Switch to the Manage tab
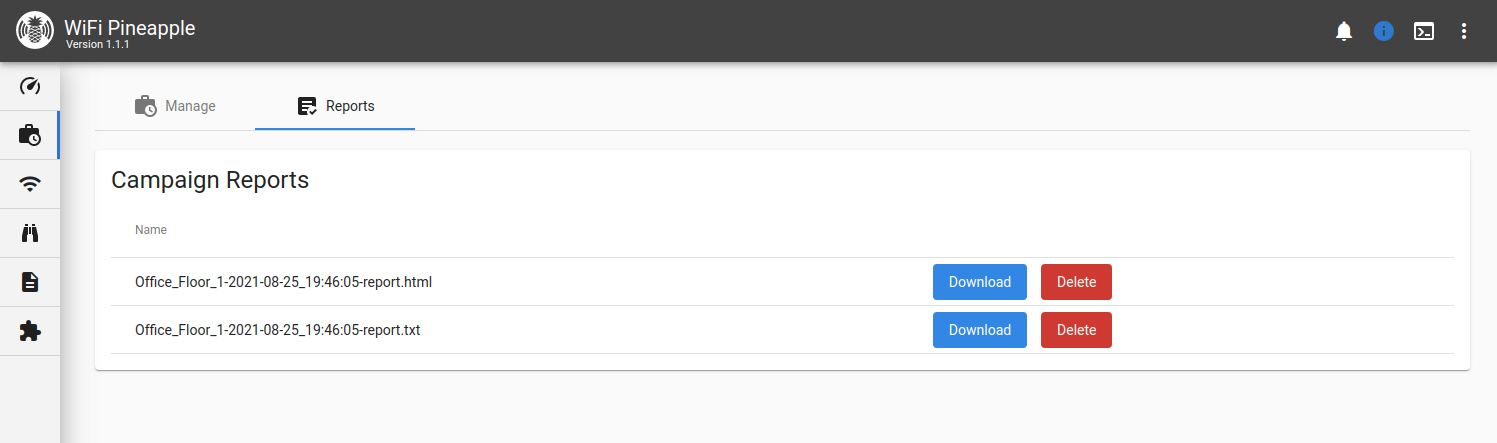The image size is (1497, 443). click(175, 106)
